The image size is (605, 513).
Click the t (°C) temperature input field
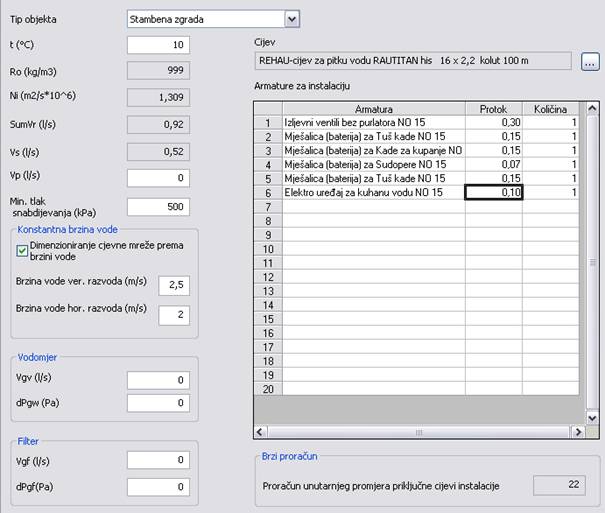(159, 45)
